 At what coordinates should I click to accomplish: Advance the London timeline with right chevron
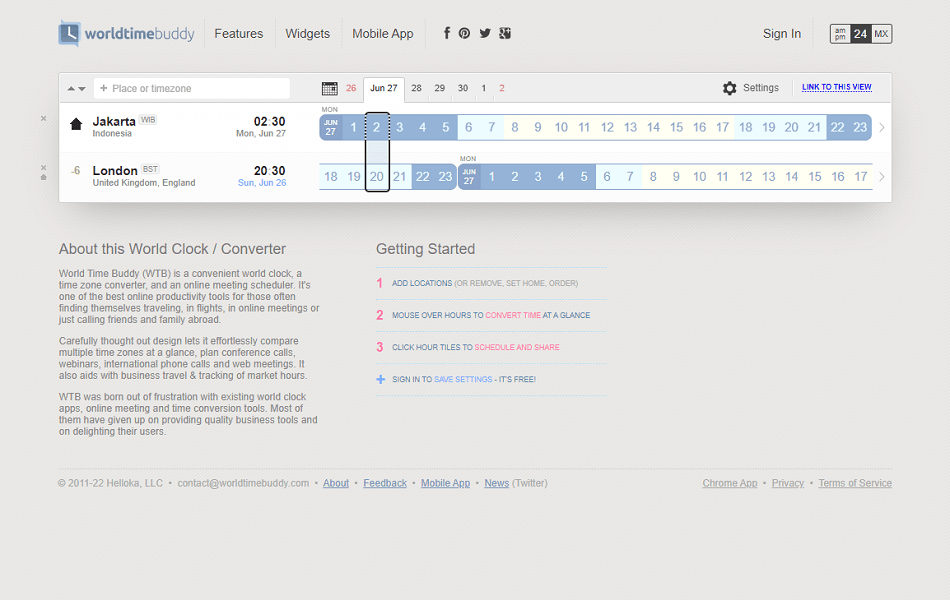point(882,177)
